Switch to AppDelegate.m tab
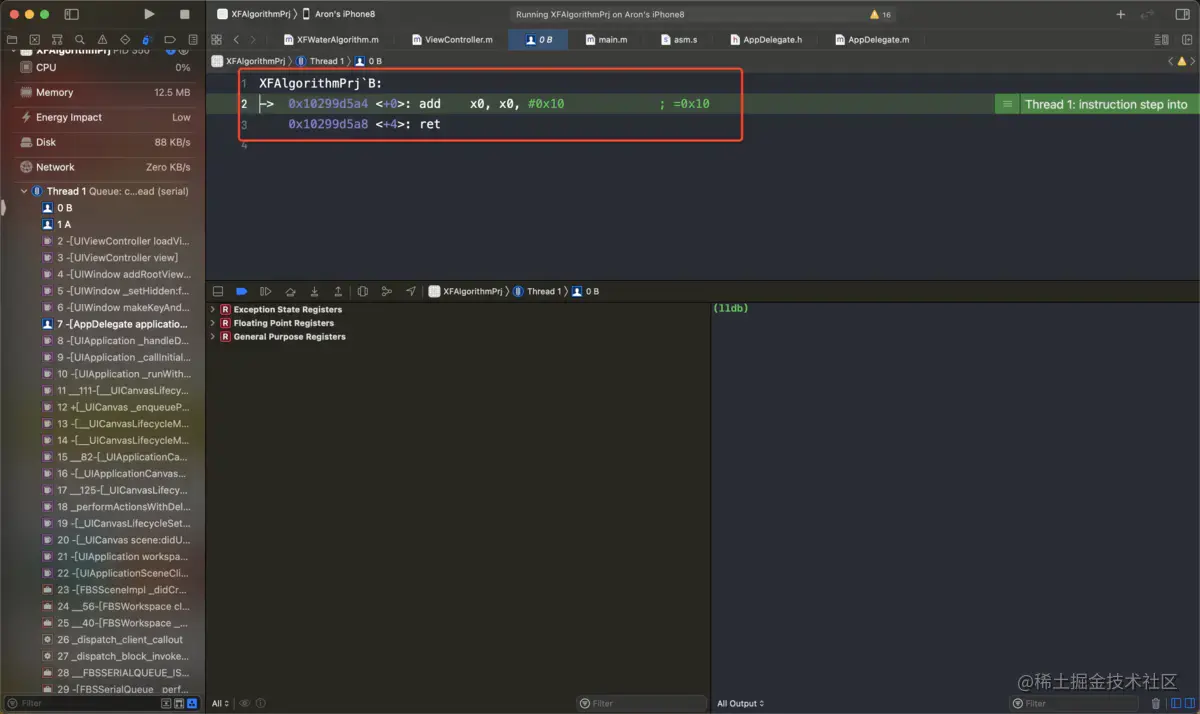1200x714 pixels. (872, 39)
